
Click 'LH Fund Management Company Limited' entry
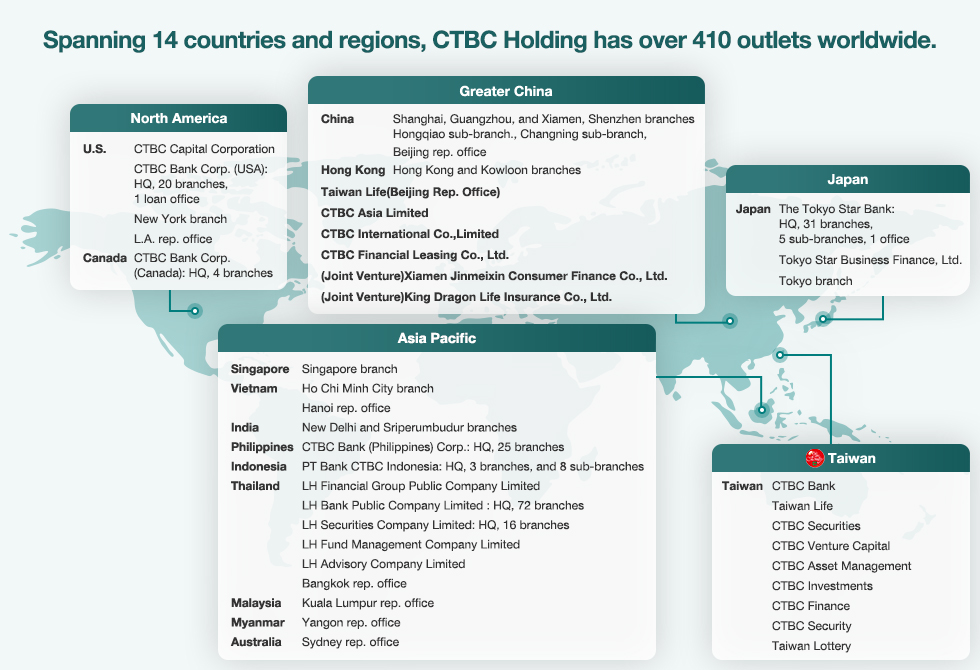point(411,544)
